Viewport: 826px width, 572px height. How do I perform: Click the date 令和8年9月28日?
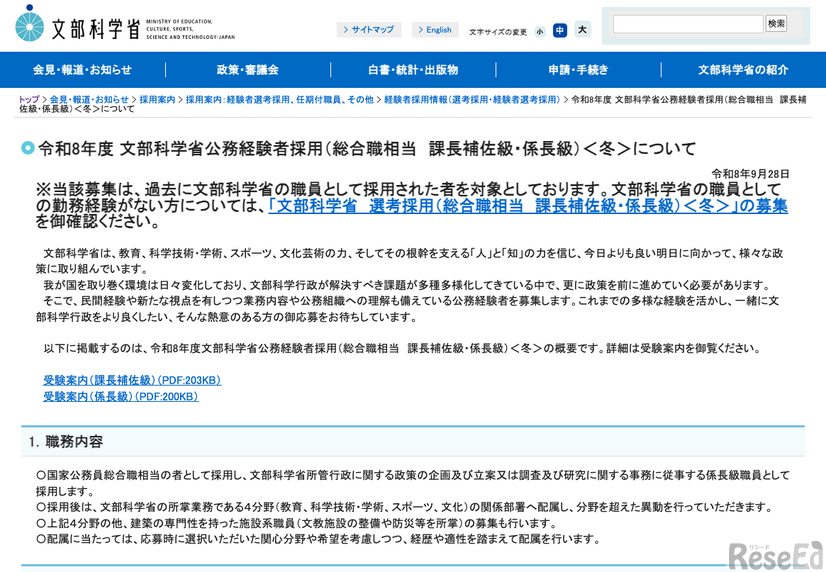(750, 173)
